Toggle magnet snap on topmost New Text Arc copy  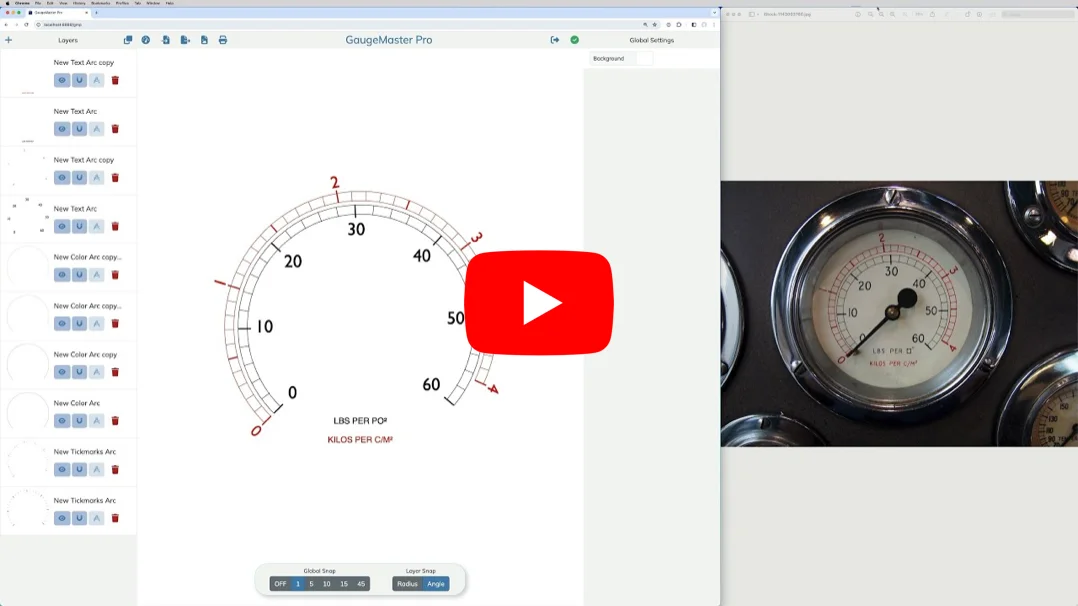(79, 80)
